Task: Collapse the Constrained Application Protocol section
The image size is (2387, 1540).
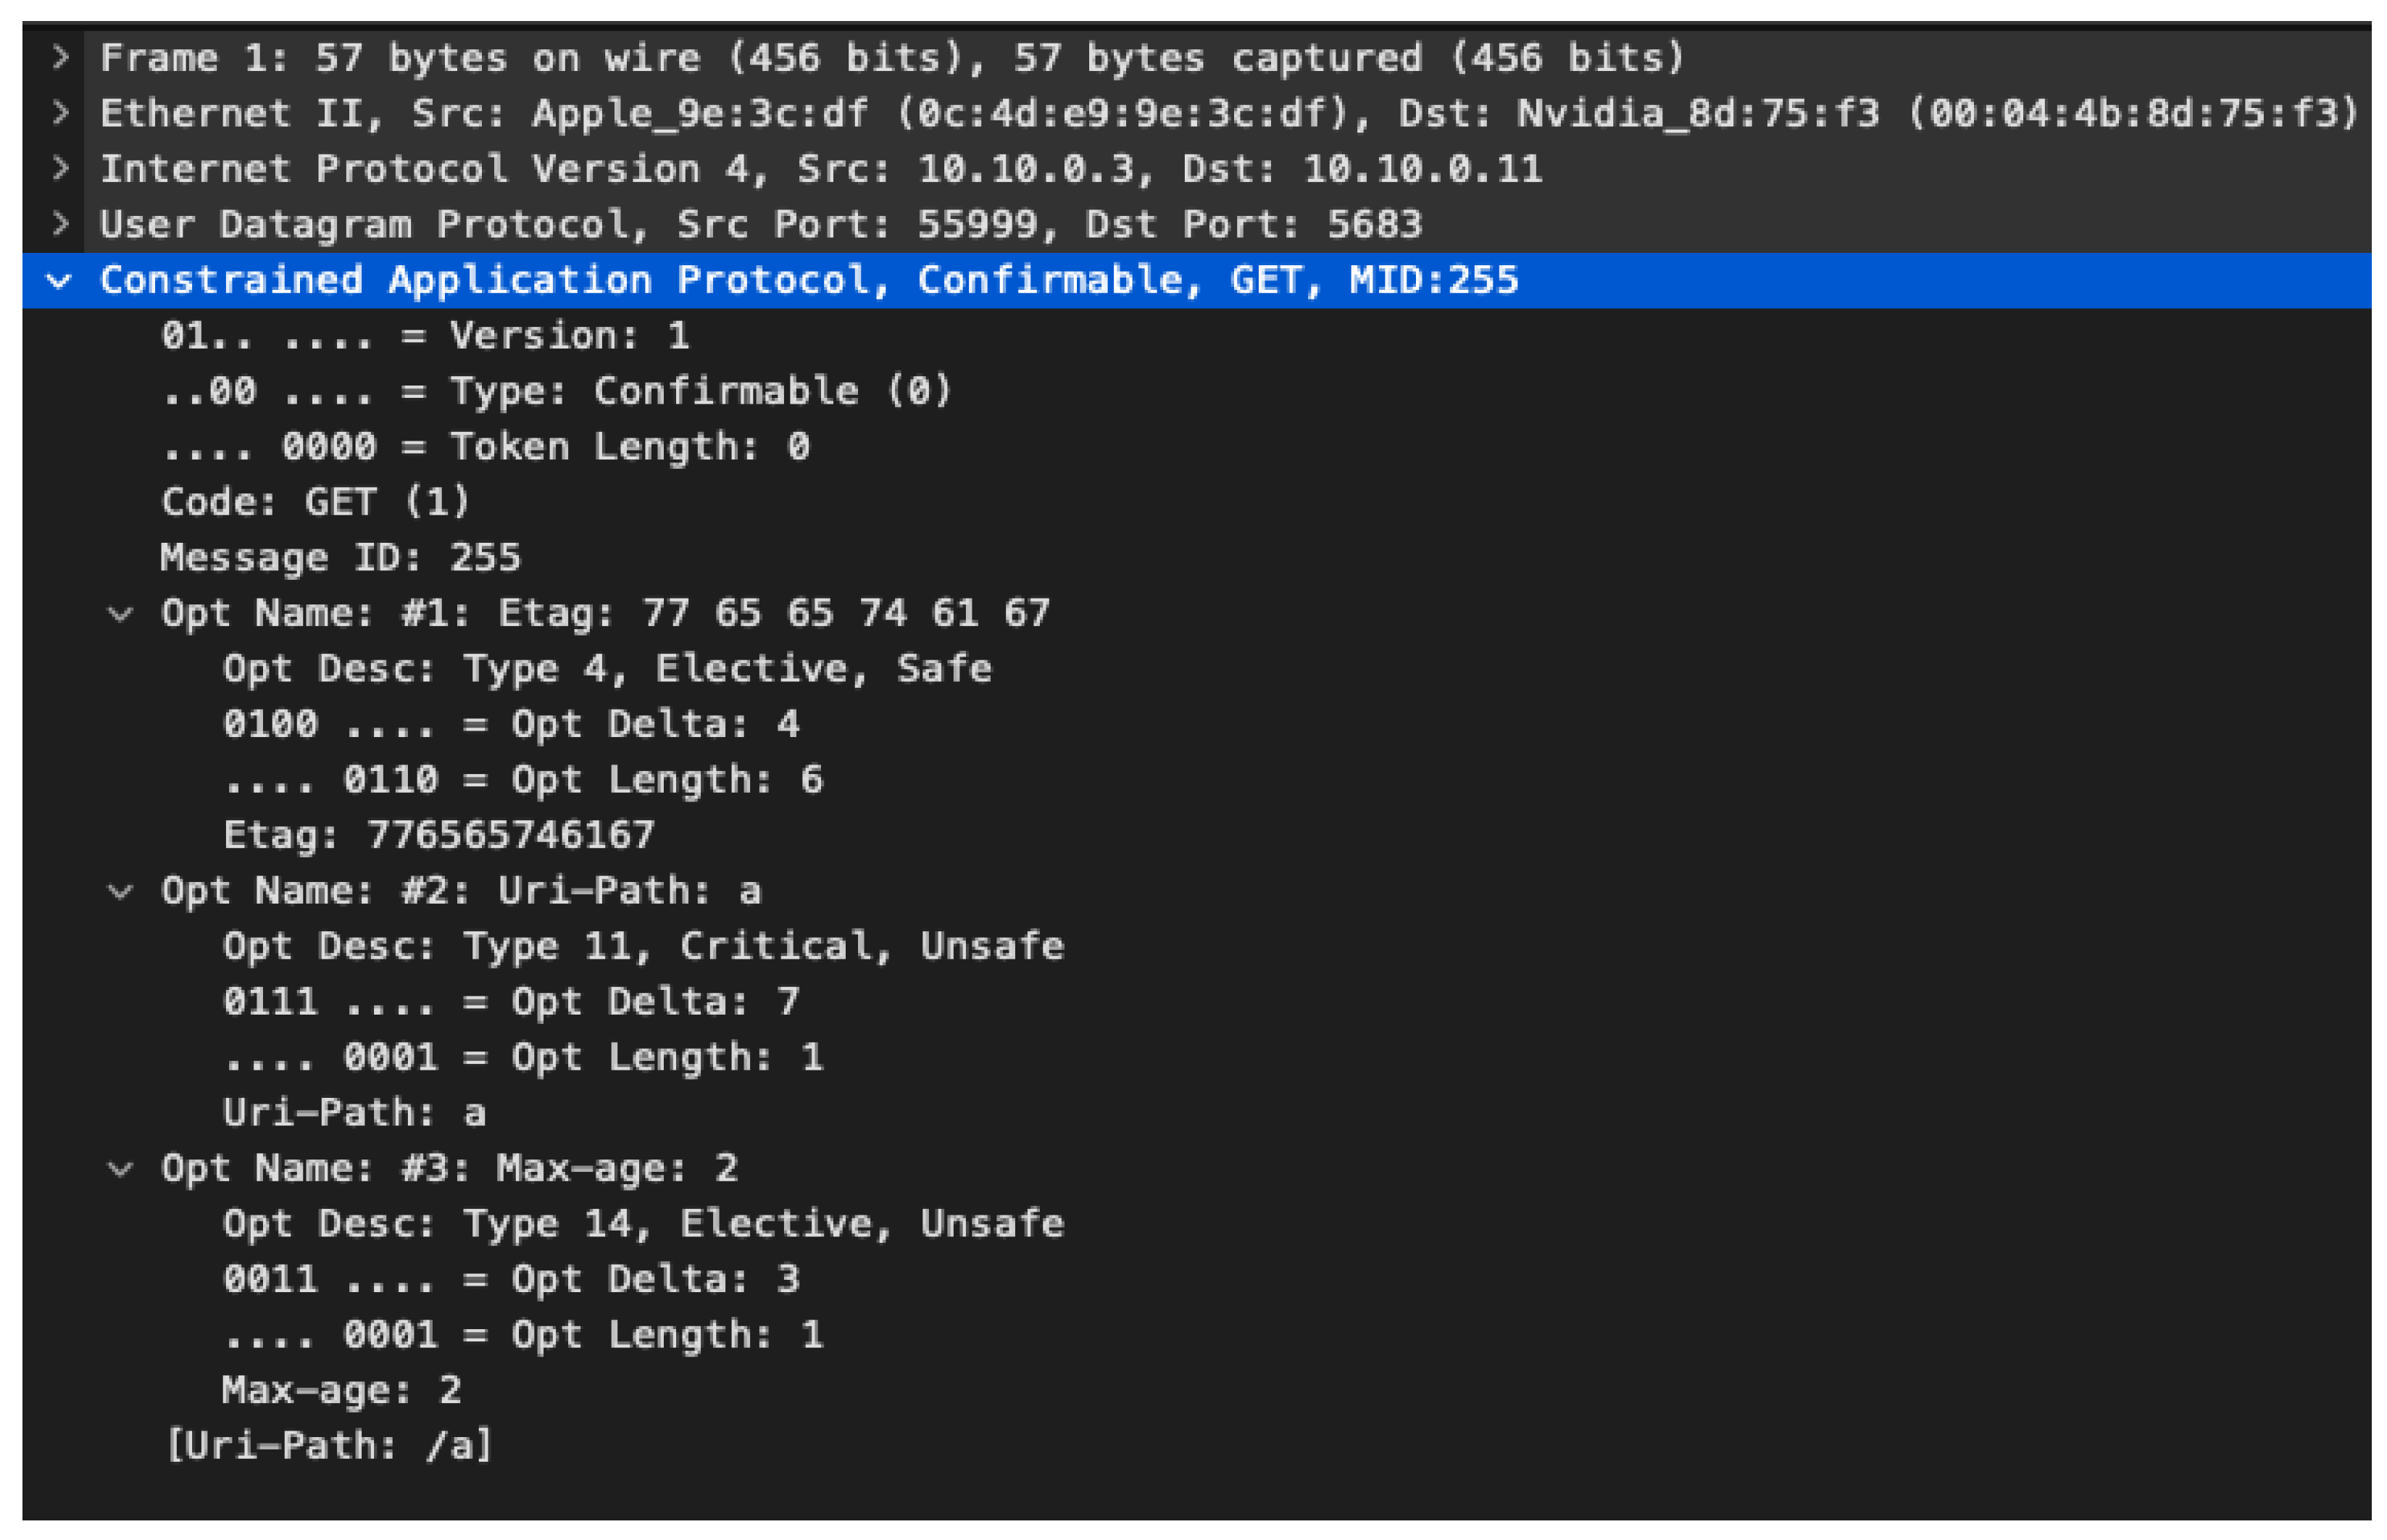Action: (x=60, y=280)
